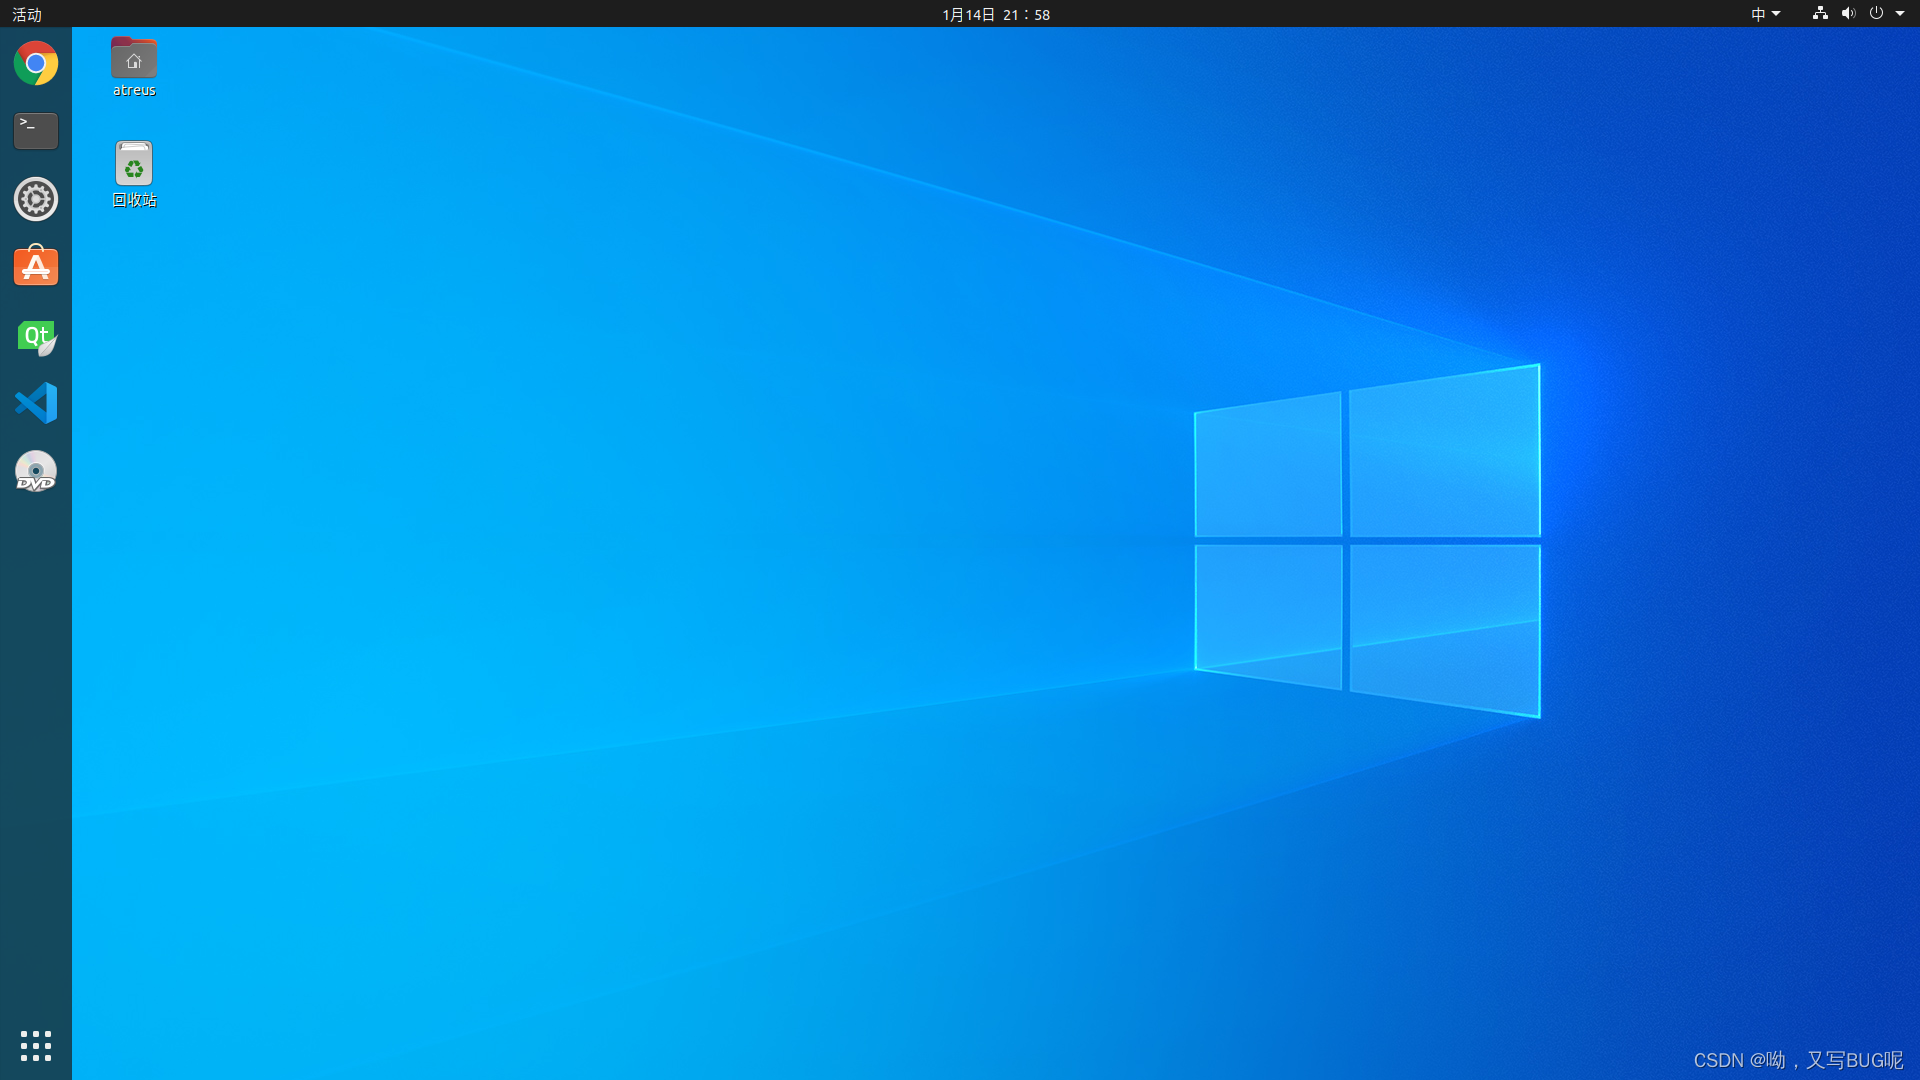The height and width of the screenshot is (1080, 1920).
Task: Show all applications grid button
Action: [36, 1045]
